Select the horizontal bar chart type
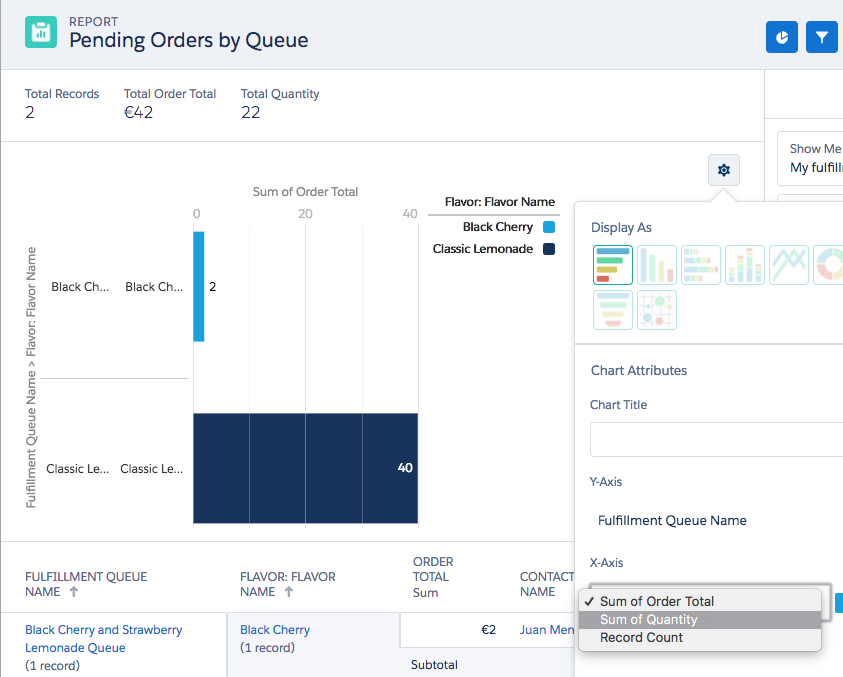843x677 pixels. pos(612,265)
